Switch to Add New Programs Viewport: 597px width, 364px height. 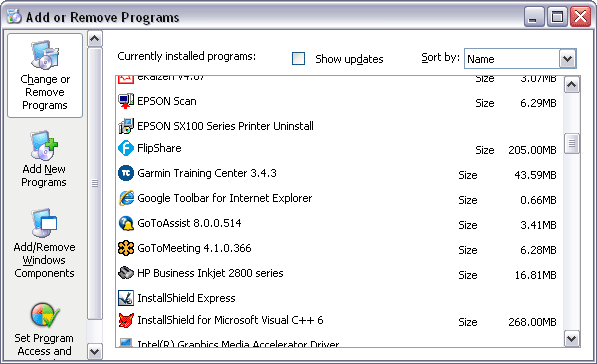44,159
